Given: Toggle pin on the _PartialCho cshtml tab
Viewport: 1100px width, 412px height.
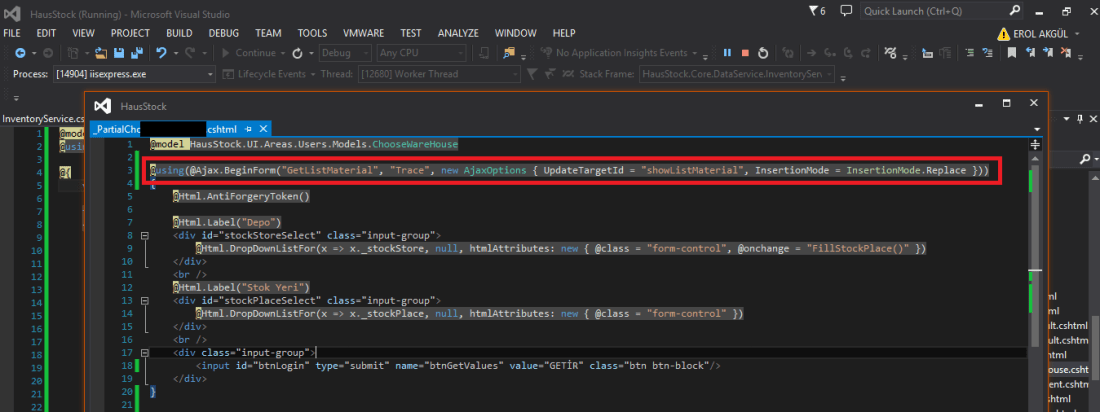Looking at the screenshot, I should 248,129.
